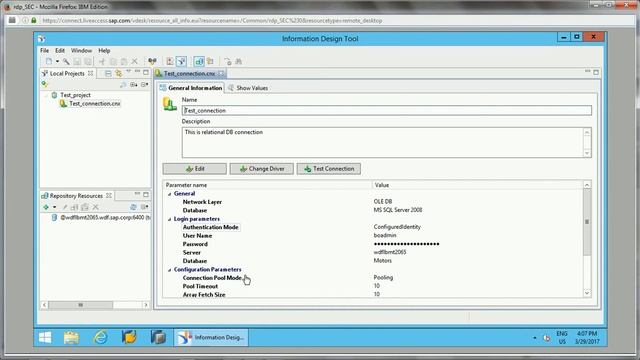Click the Repository Resources horizontal scrollbar thumb

coord(81,305)
